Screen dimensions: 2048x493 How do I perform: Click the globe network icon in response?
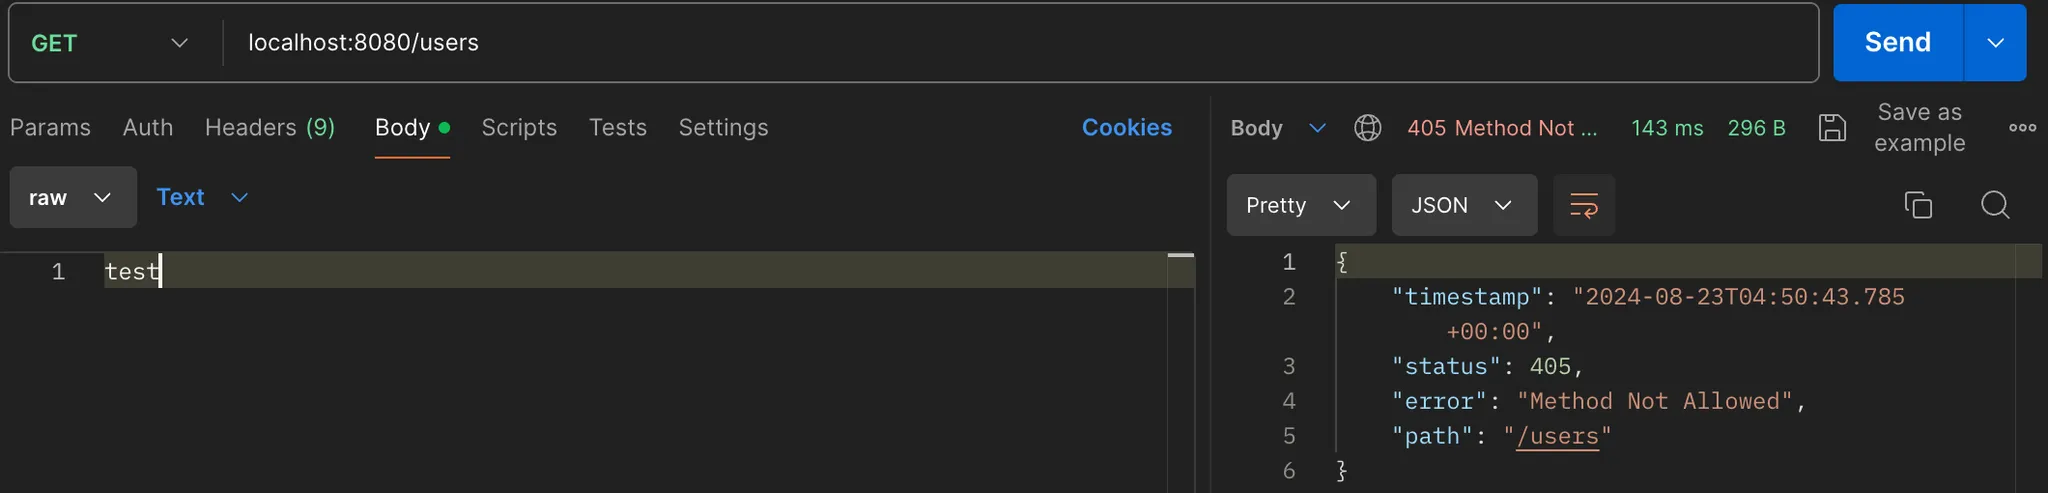(x=1367, y=128)
